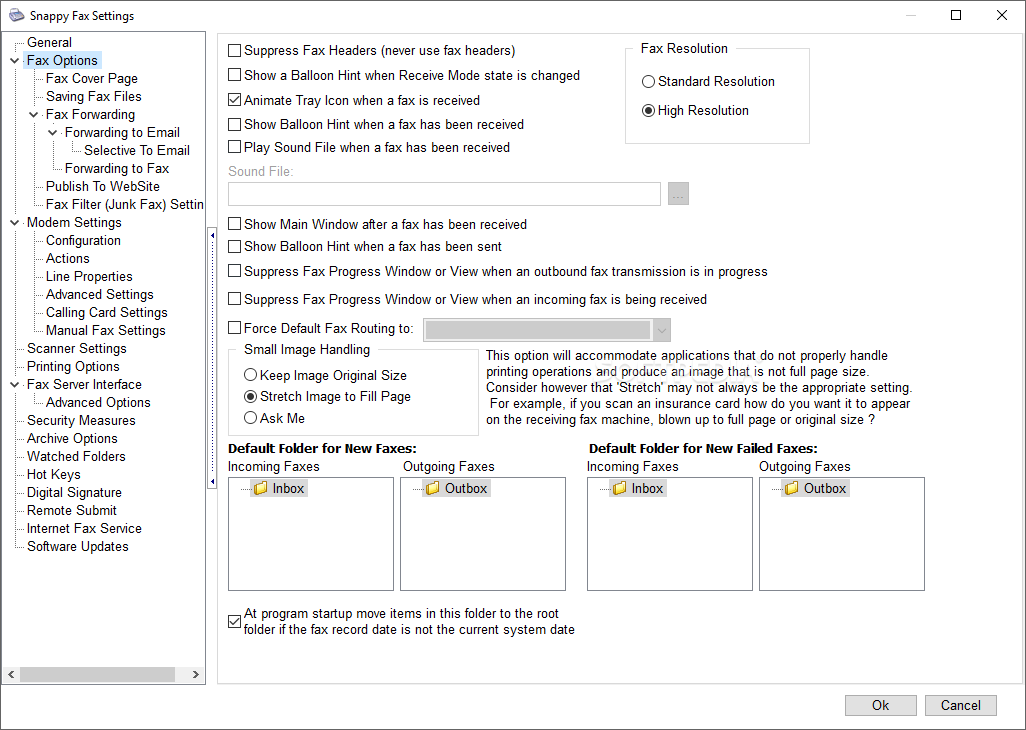Open Digital Signature settings

[74, 492]
